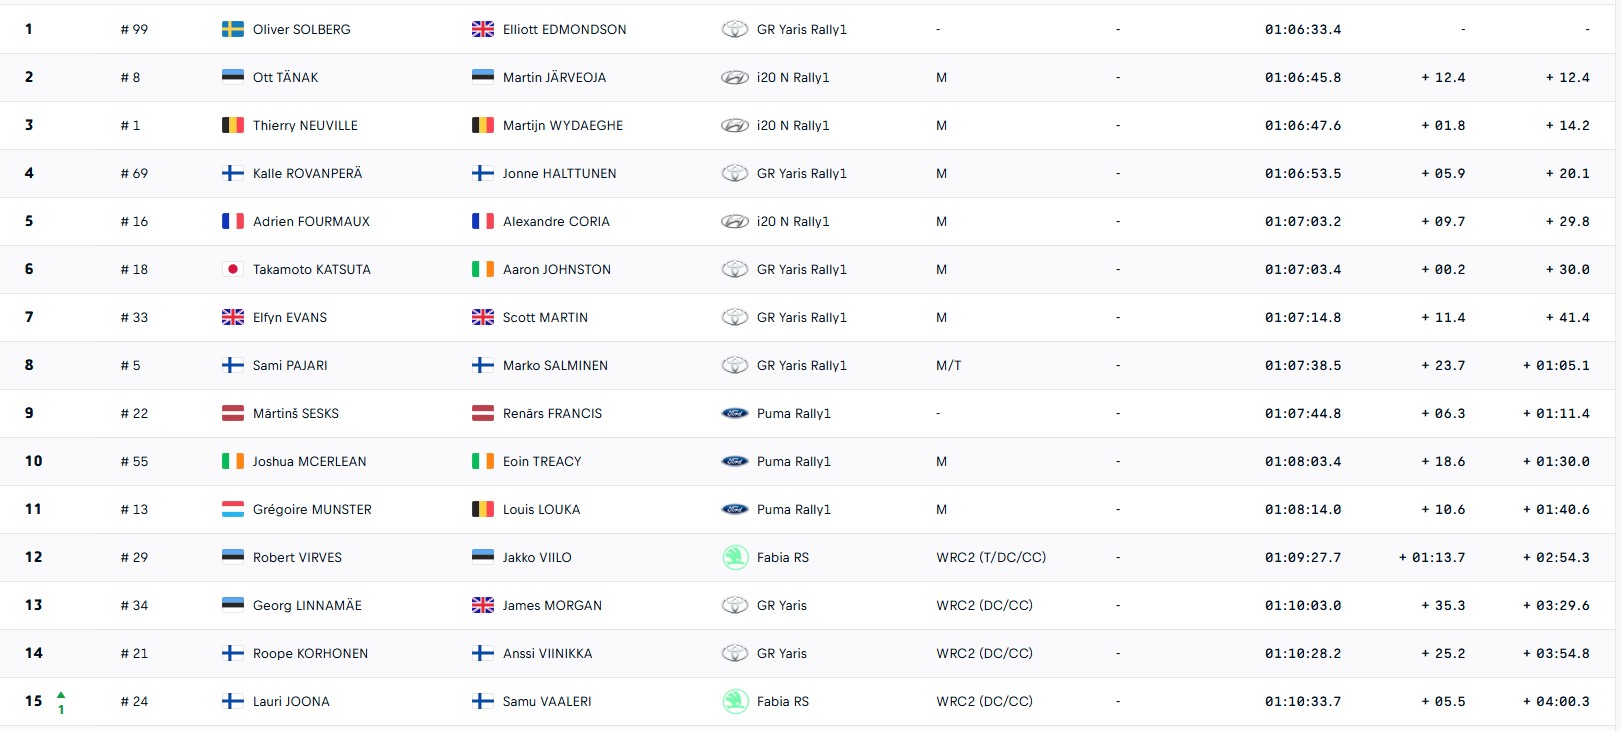The image size is (1621, 731).
Task: Click the Irish flag next to Aaron Johnston
Action: (482, 269)
